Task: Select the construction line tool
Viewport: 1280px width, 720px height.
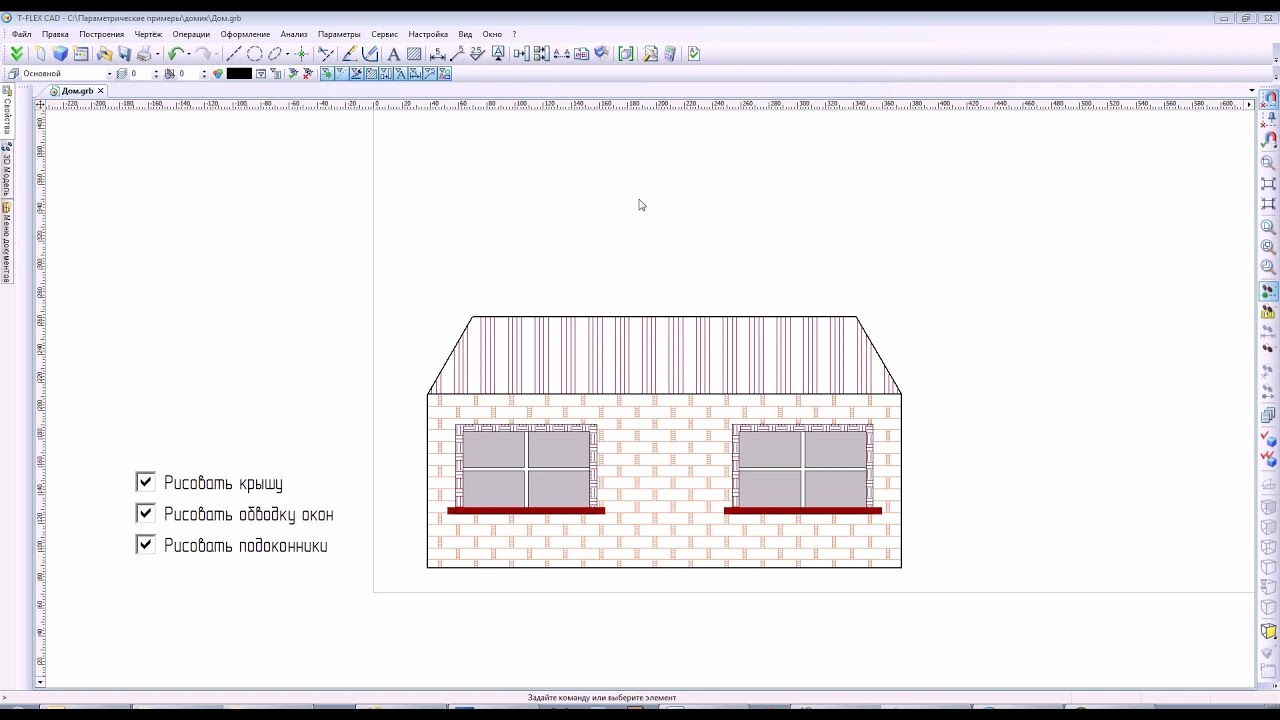Action: click(234, 54)
